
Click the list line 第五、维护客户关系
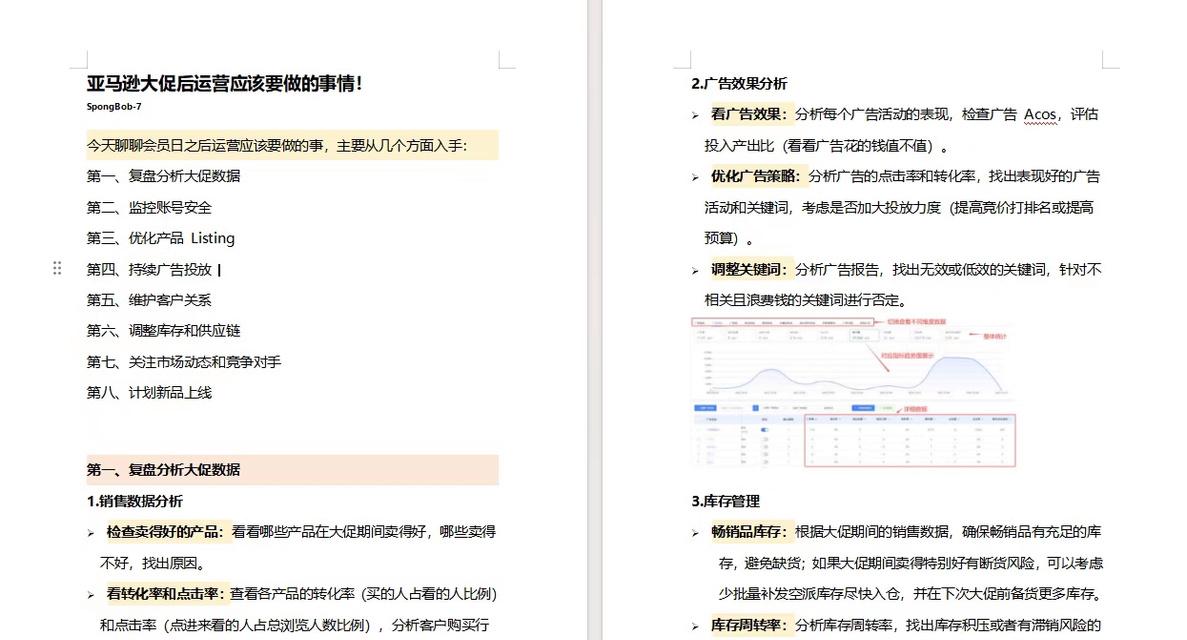click(148, 300)
